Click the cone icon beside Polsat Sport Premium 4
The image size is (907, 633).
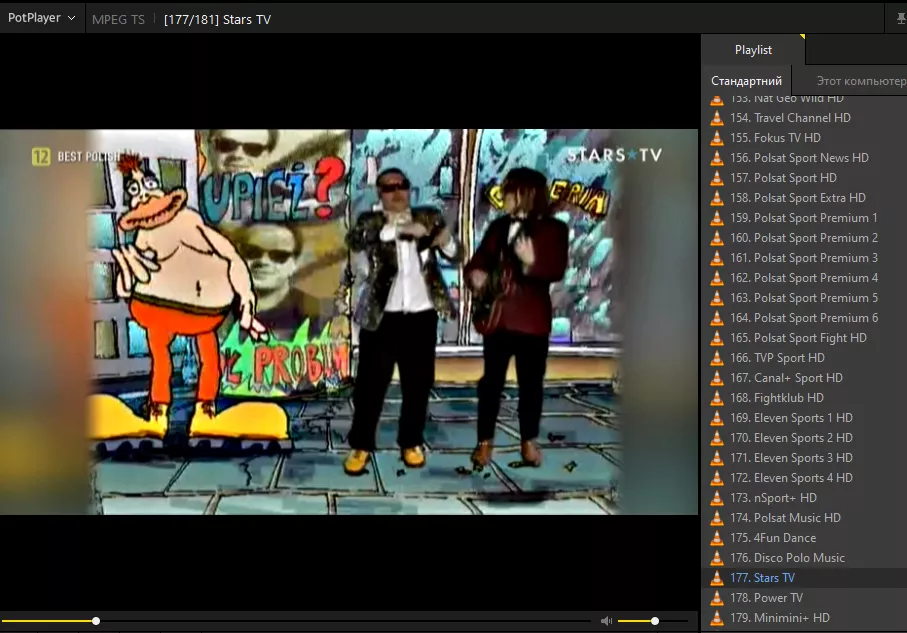tap(717, 278)
